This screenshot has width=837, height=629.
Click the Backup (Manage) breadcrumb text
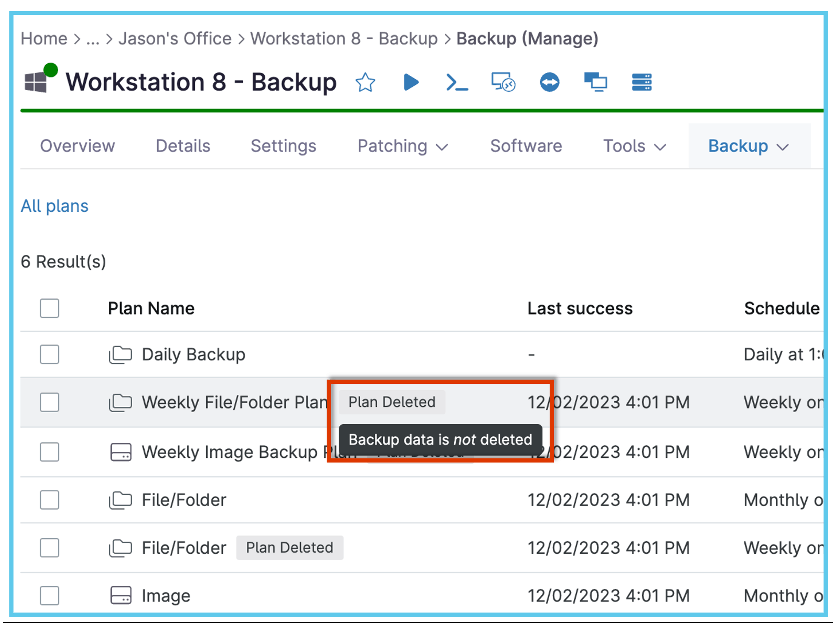(x=527, y=38)
